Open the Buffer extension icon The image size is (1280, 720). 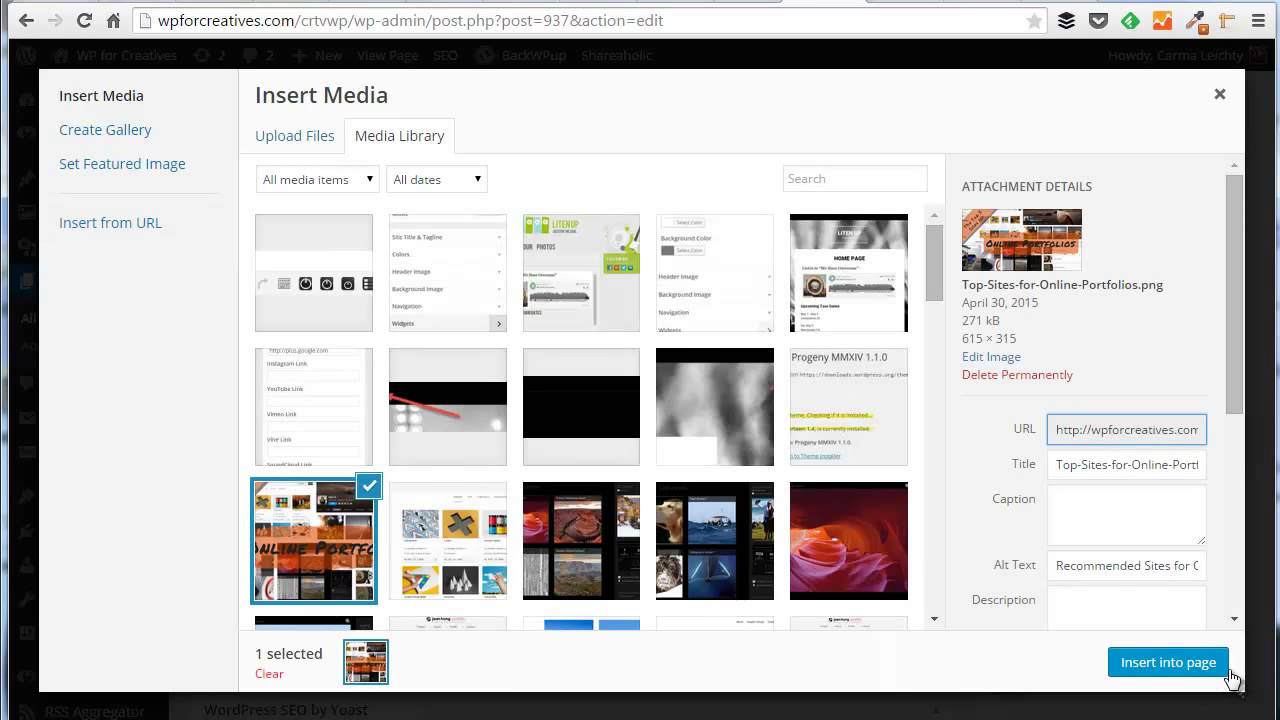point(1067,20)
